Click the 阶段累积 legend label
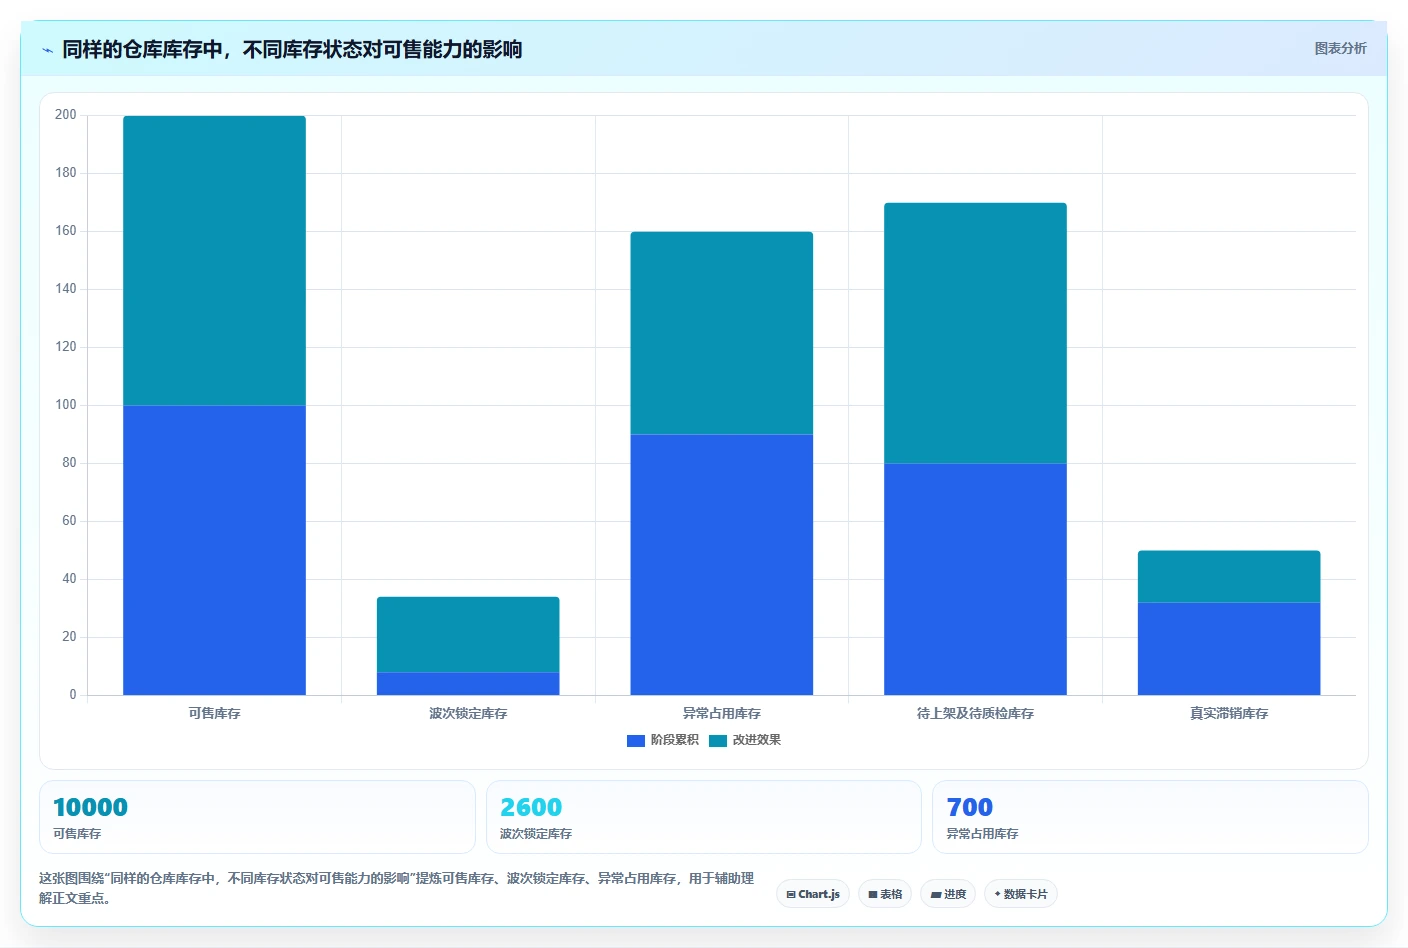Viewport: 1408px width, 948px height. click(674, 740)
